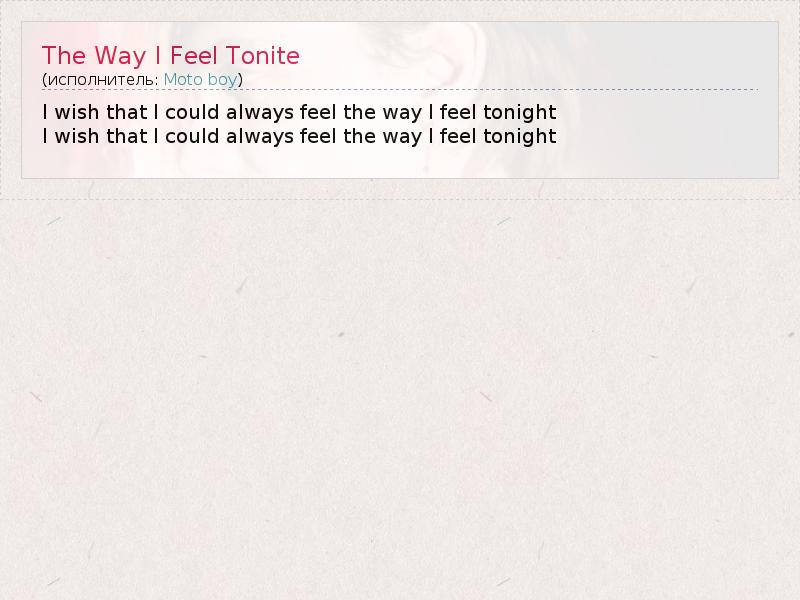
Task: Click the word could in the first lyric line
Action: pos(191,111)
